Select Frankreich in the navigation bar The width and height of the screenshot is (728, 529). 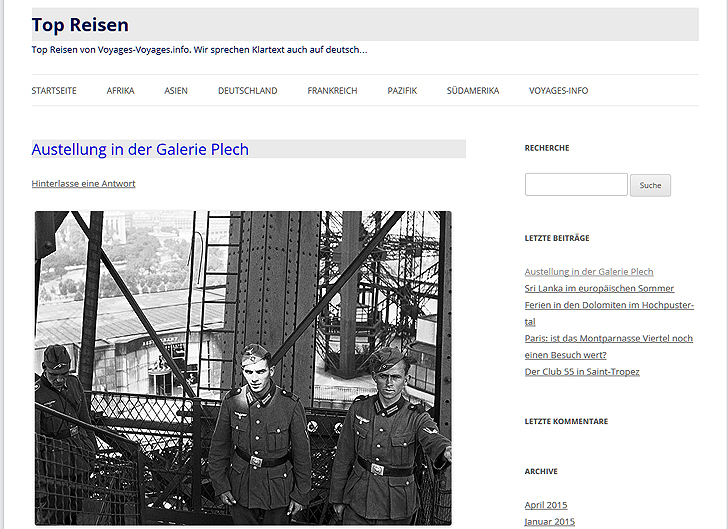pos(332,91)
